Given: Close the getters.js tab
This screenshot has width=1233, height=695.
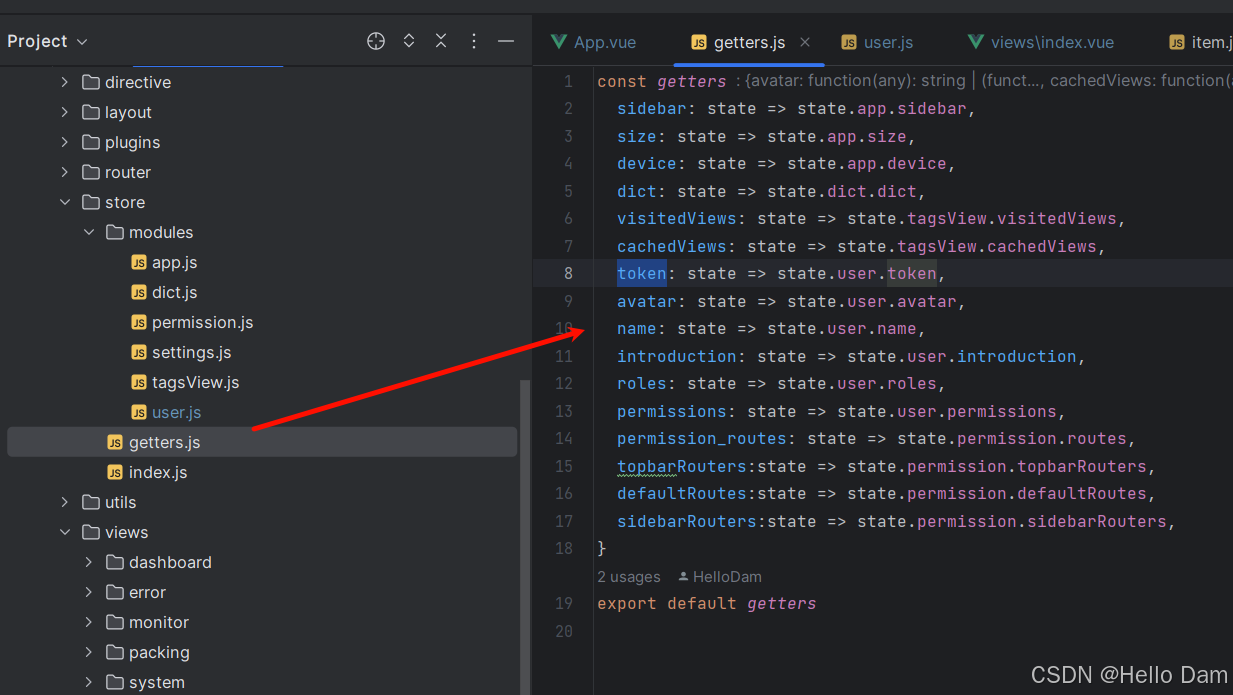Looking at the screenshot, I should click(805, 42).
